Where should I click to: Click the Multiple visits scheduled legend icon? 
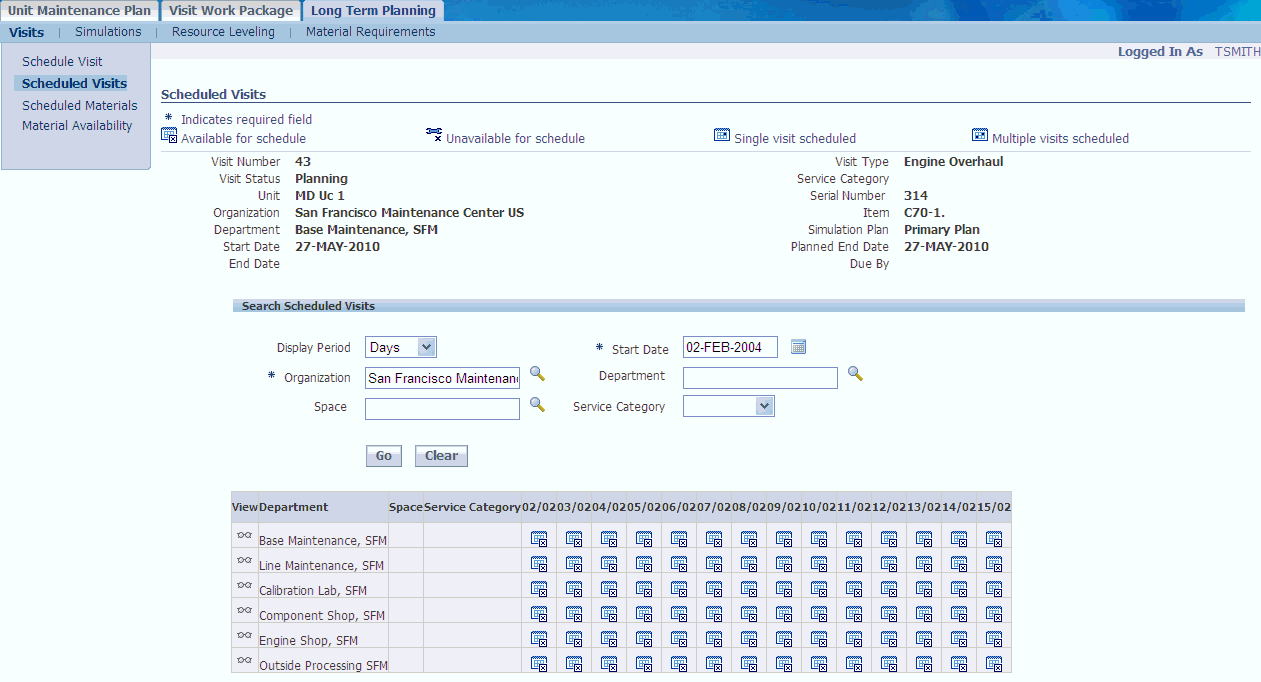tap(980, 135)
